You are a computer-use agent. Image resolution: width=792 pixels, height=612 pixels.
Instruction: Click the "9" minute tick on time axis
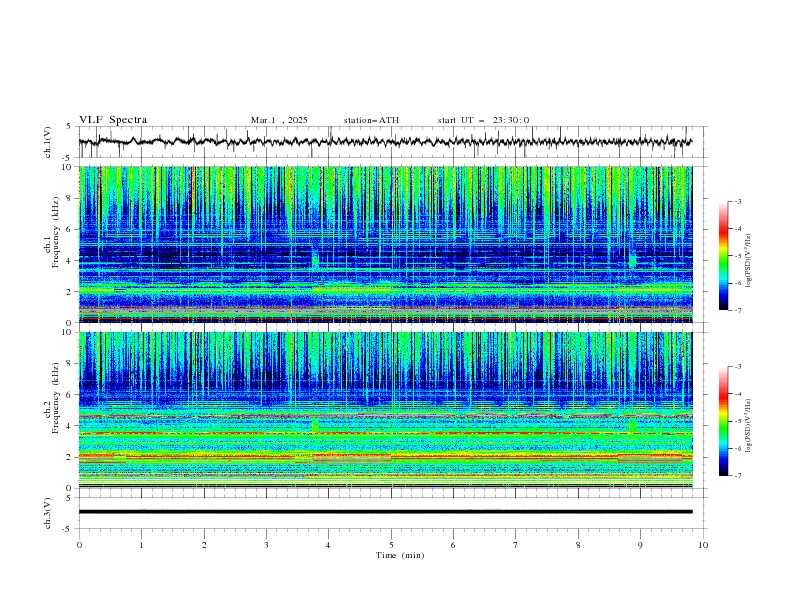pos(640,545)
